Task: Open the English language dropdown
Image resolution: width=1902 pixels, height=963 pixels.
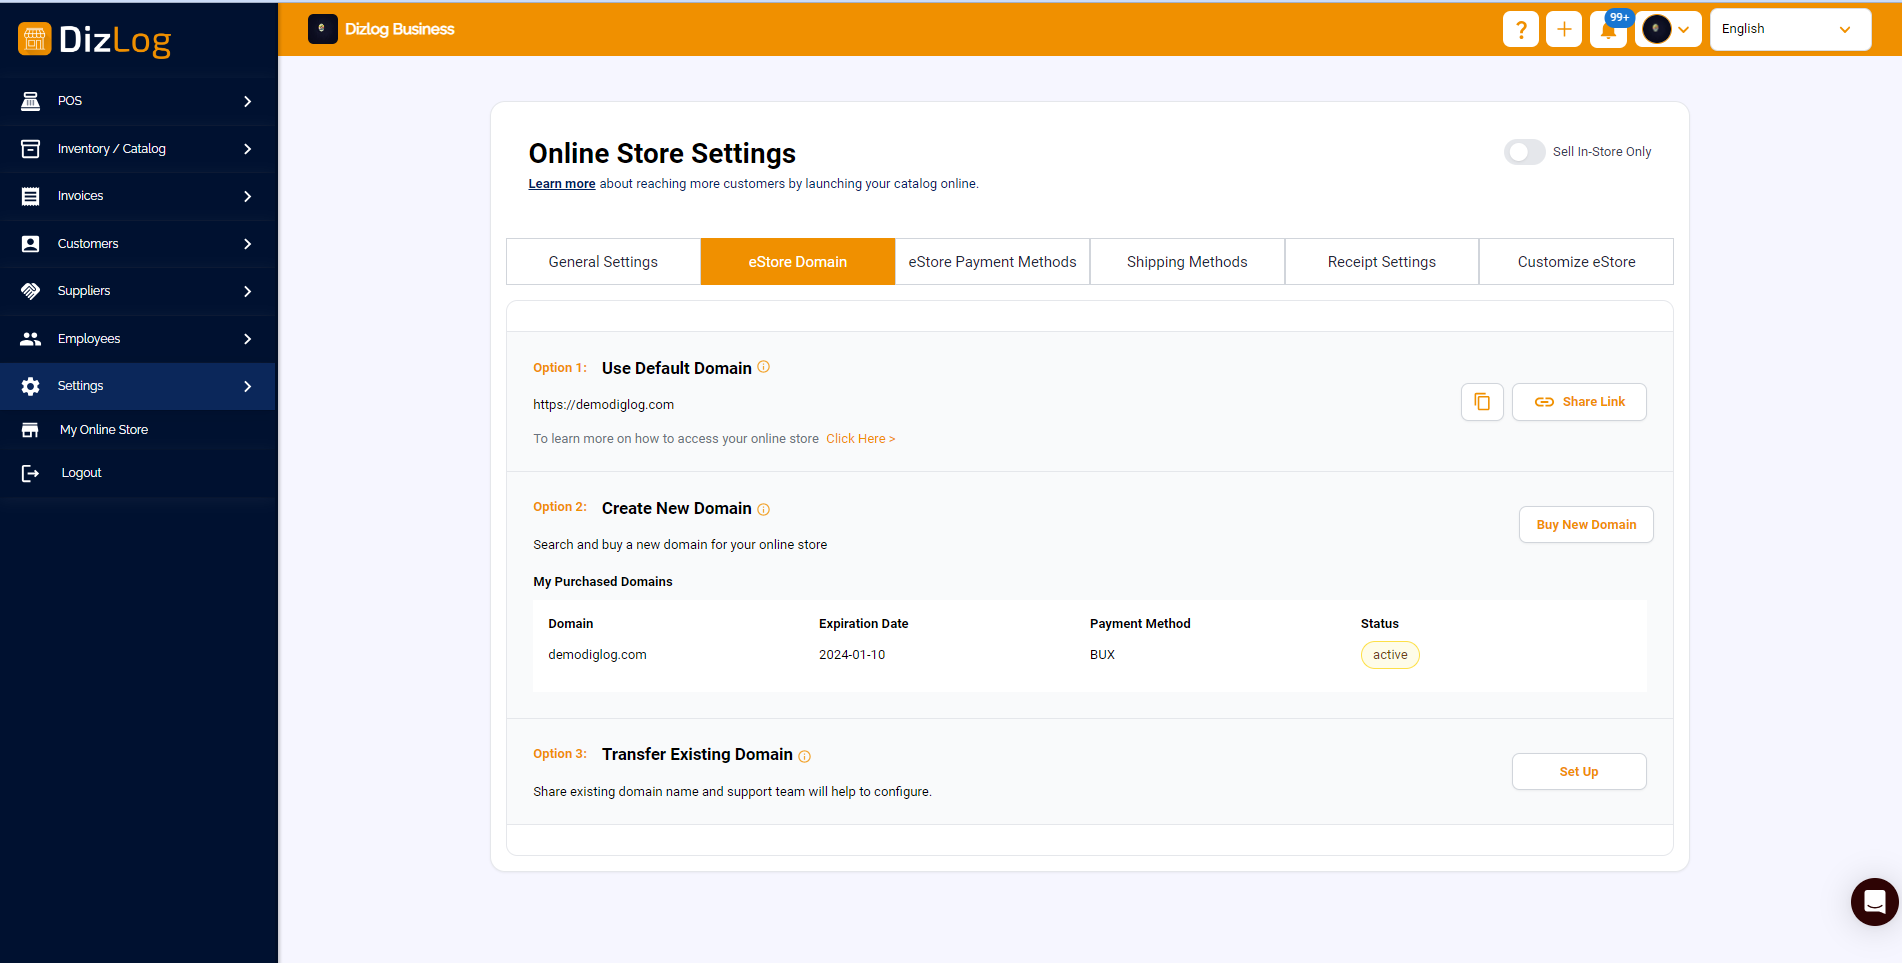Action: pos(1789,29)
